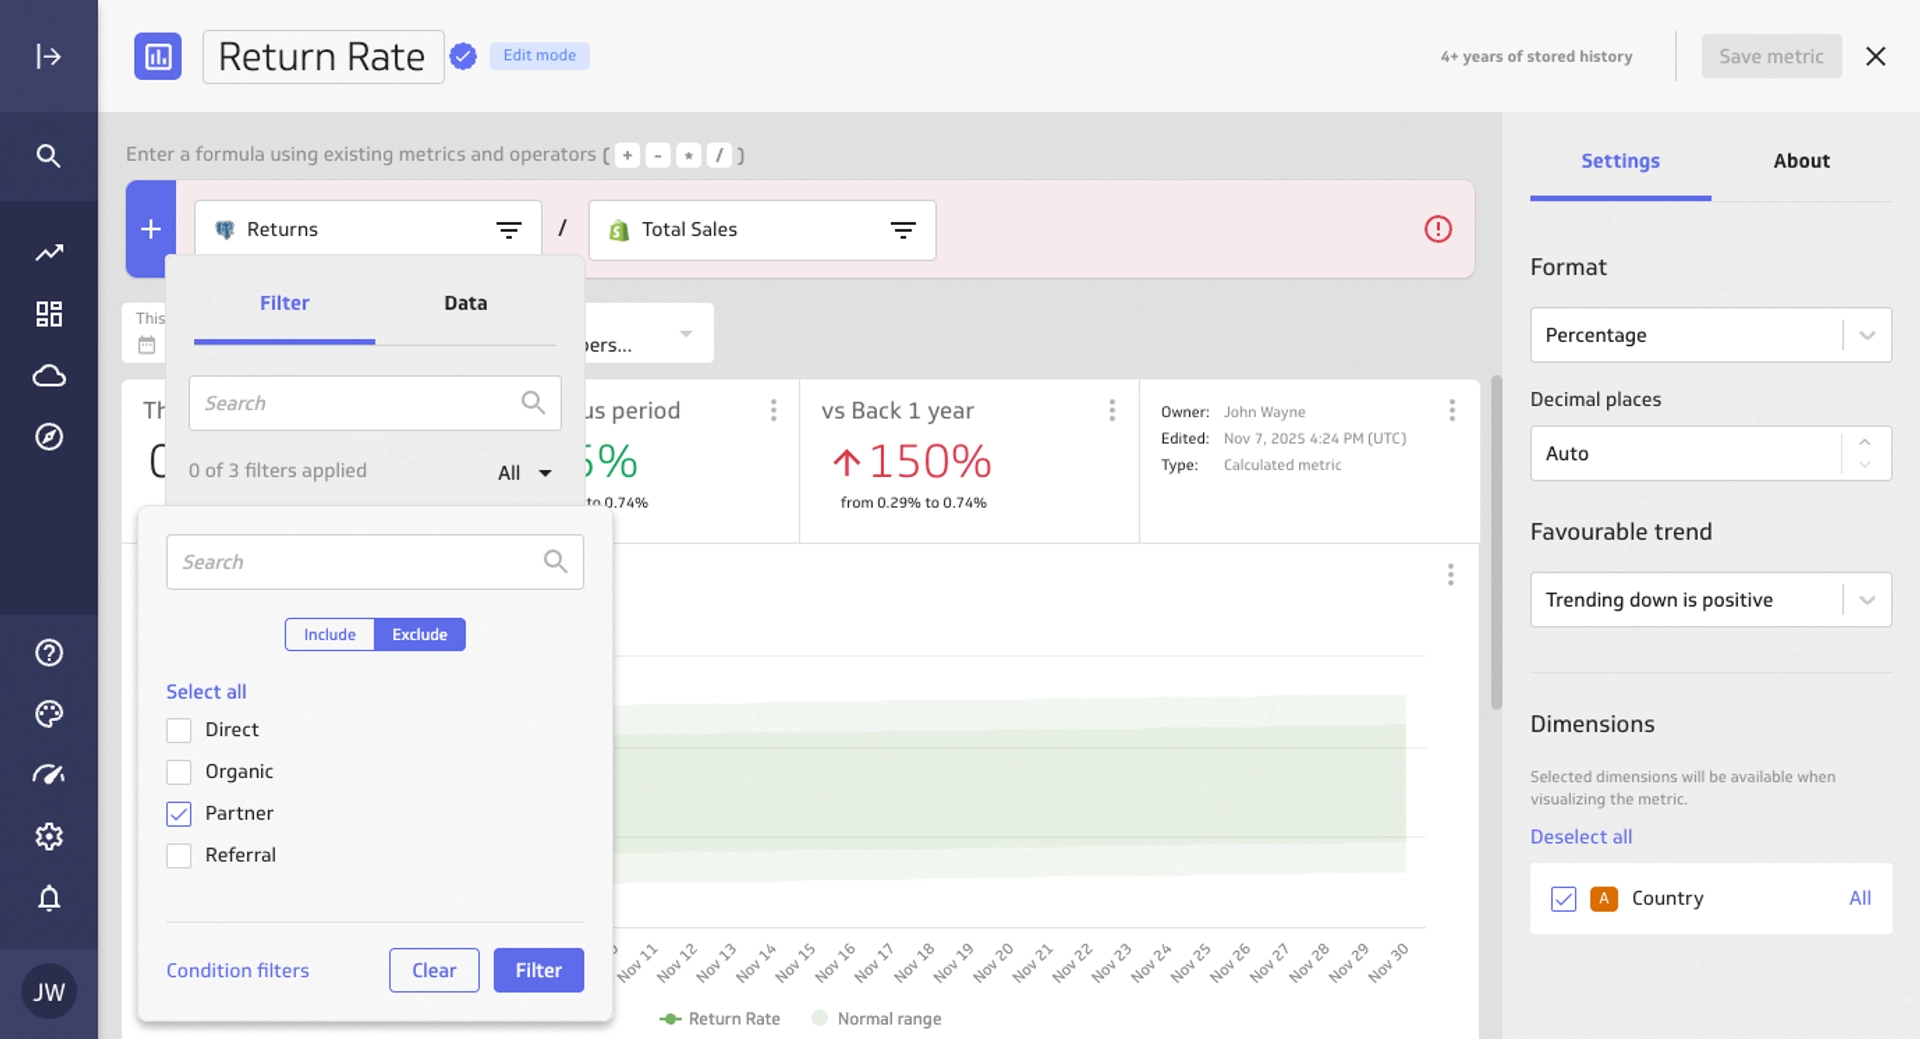Click the blue plus add metric button

151,229
